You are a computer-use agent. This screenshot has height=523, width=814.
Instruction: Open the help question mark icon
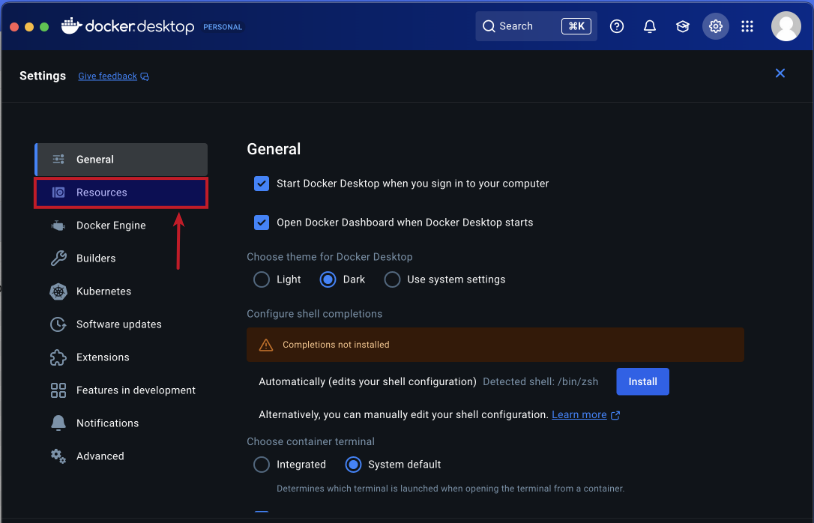616,26
